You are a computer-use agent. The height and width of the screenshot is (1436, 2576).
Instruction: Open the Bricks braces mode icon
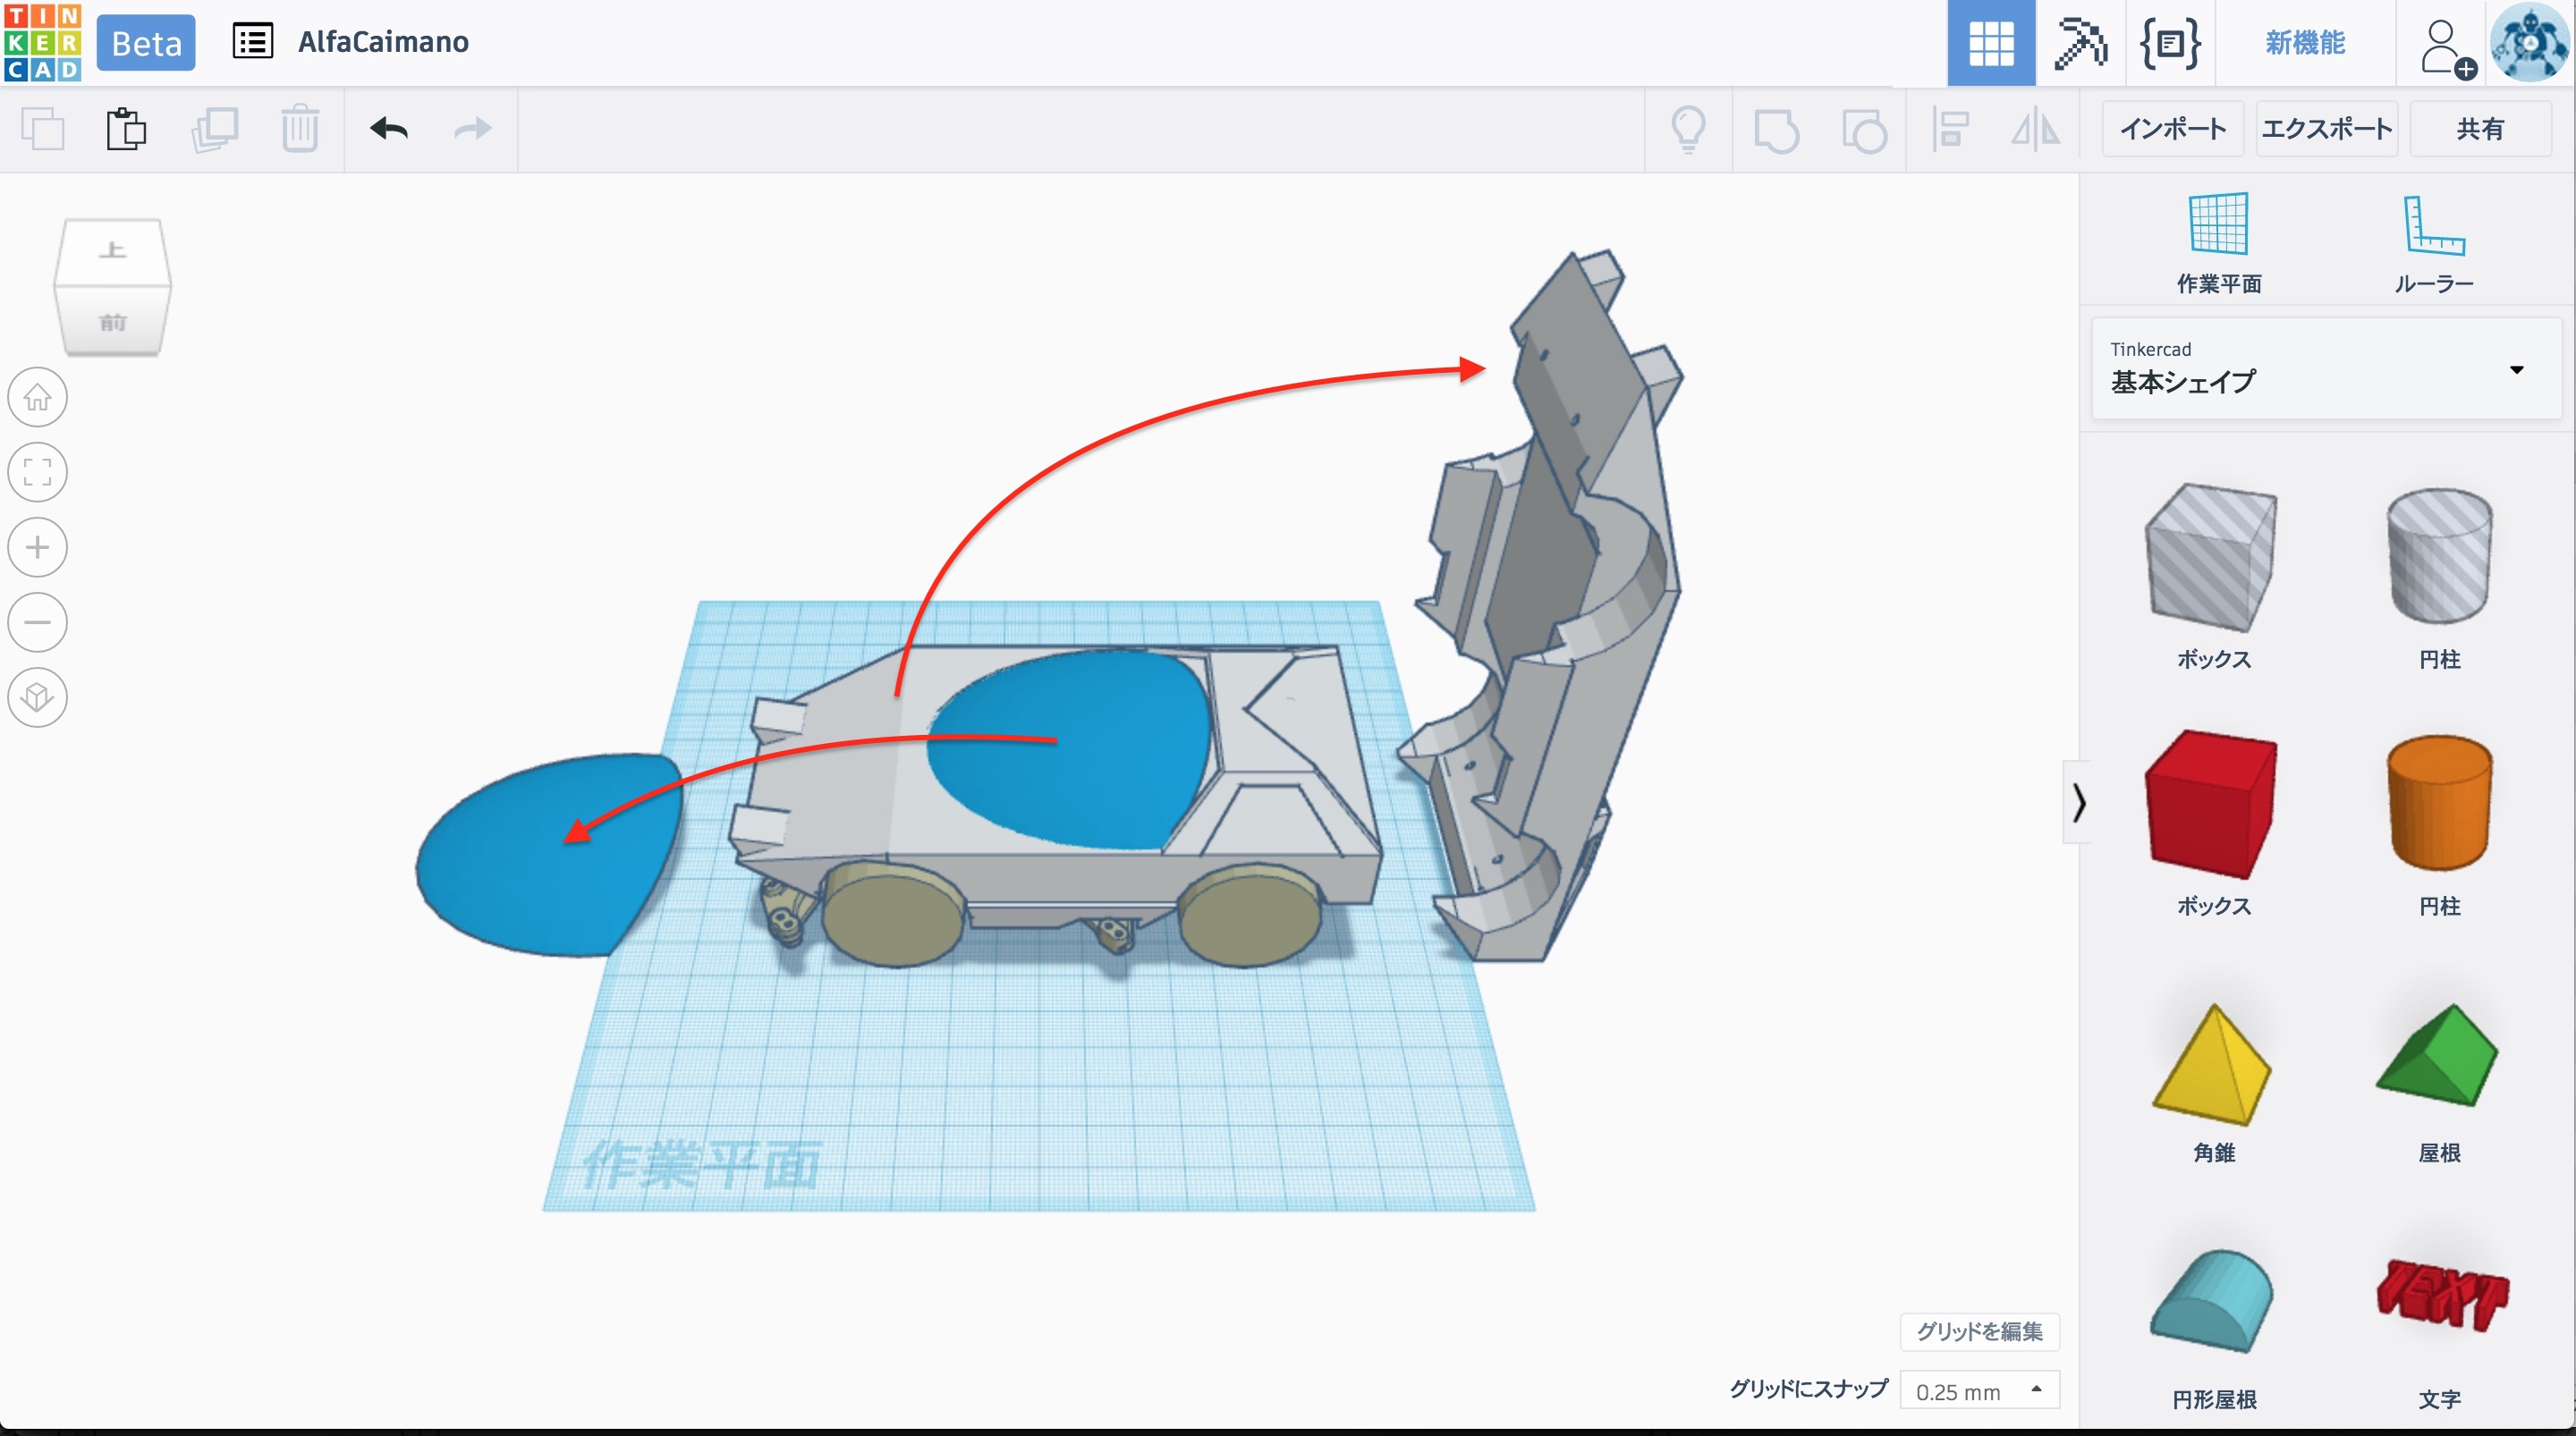2169,43
